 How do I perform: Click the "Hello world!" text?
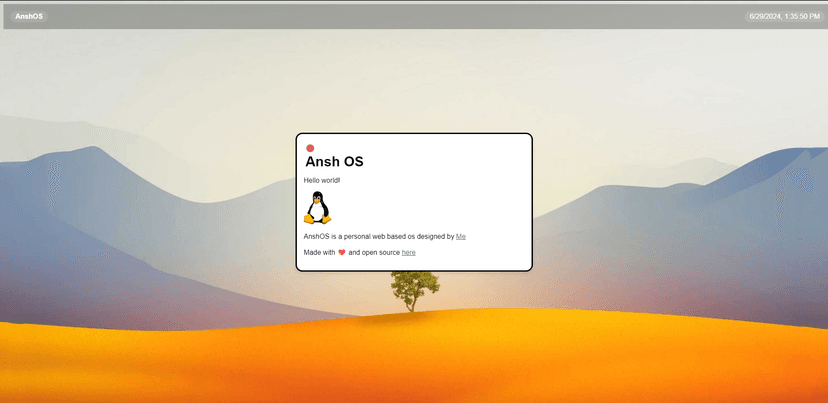(322, 181)
